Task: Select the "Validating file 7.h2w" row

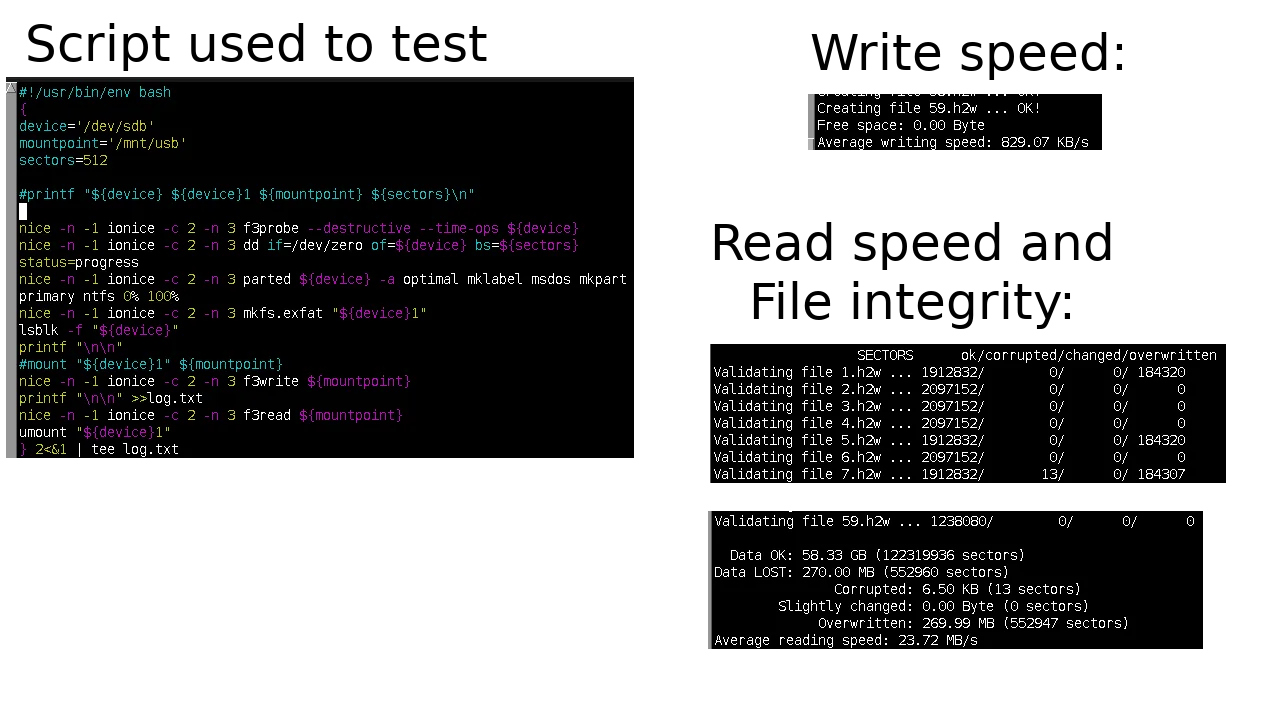Action: [x=950, y=474]
